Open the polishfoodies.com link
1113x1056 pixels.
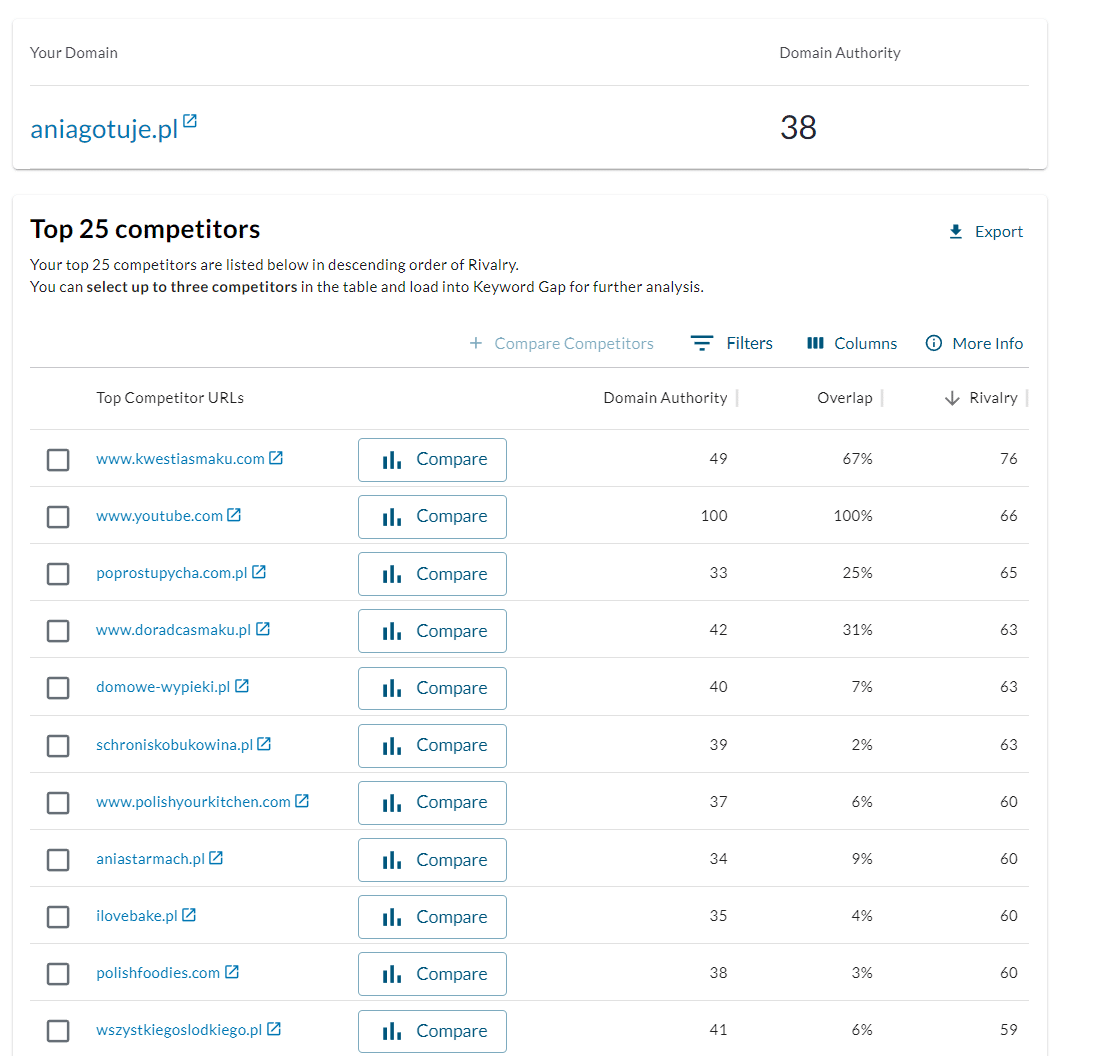(x=158, y=972)
